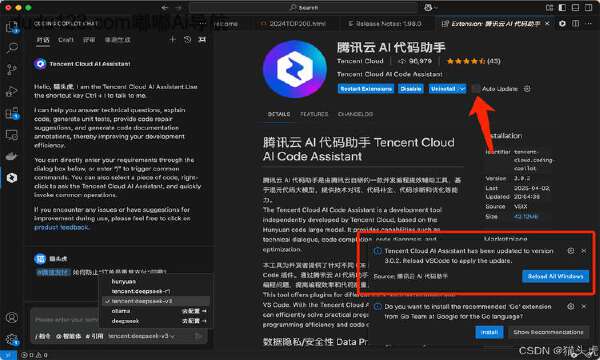The image size is (600, 360).
Task: Open the Source Control view
Action: [x=12, y=70]
